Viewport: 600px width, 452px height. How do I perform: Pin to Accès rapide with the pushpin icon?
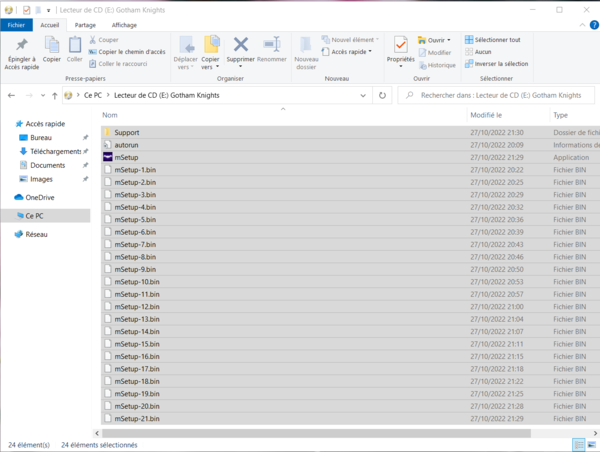22,53
